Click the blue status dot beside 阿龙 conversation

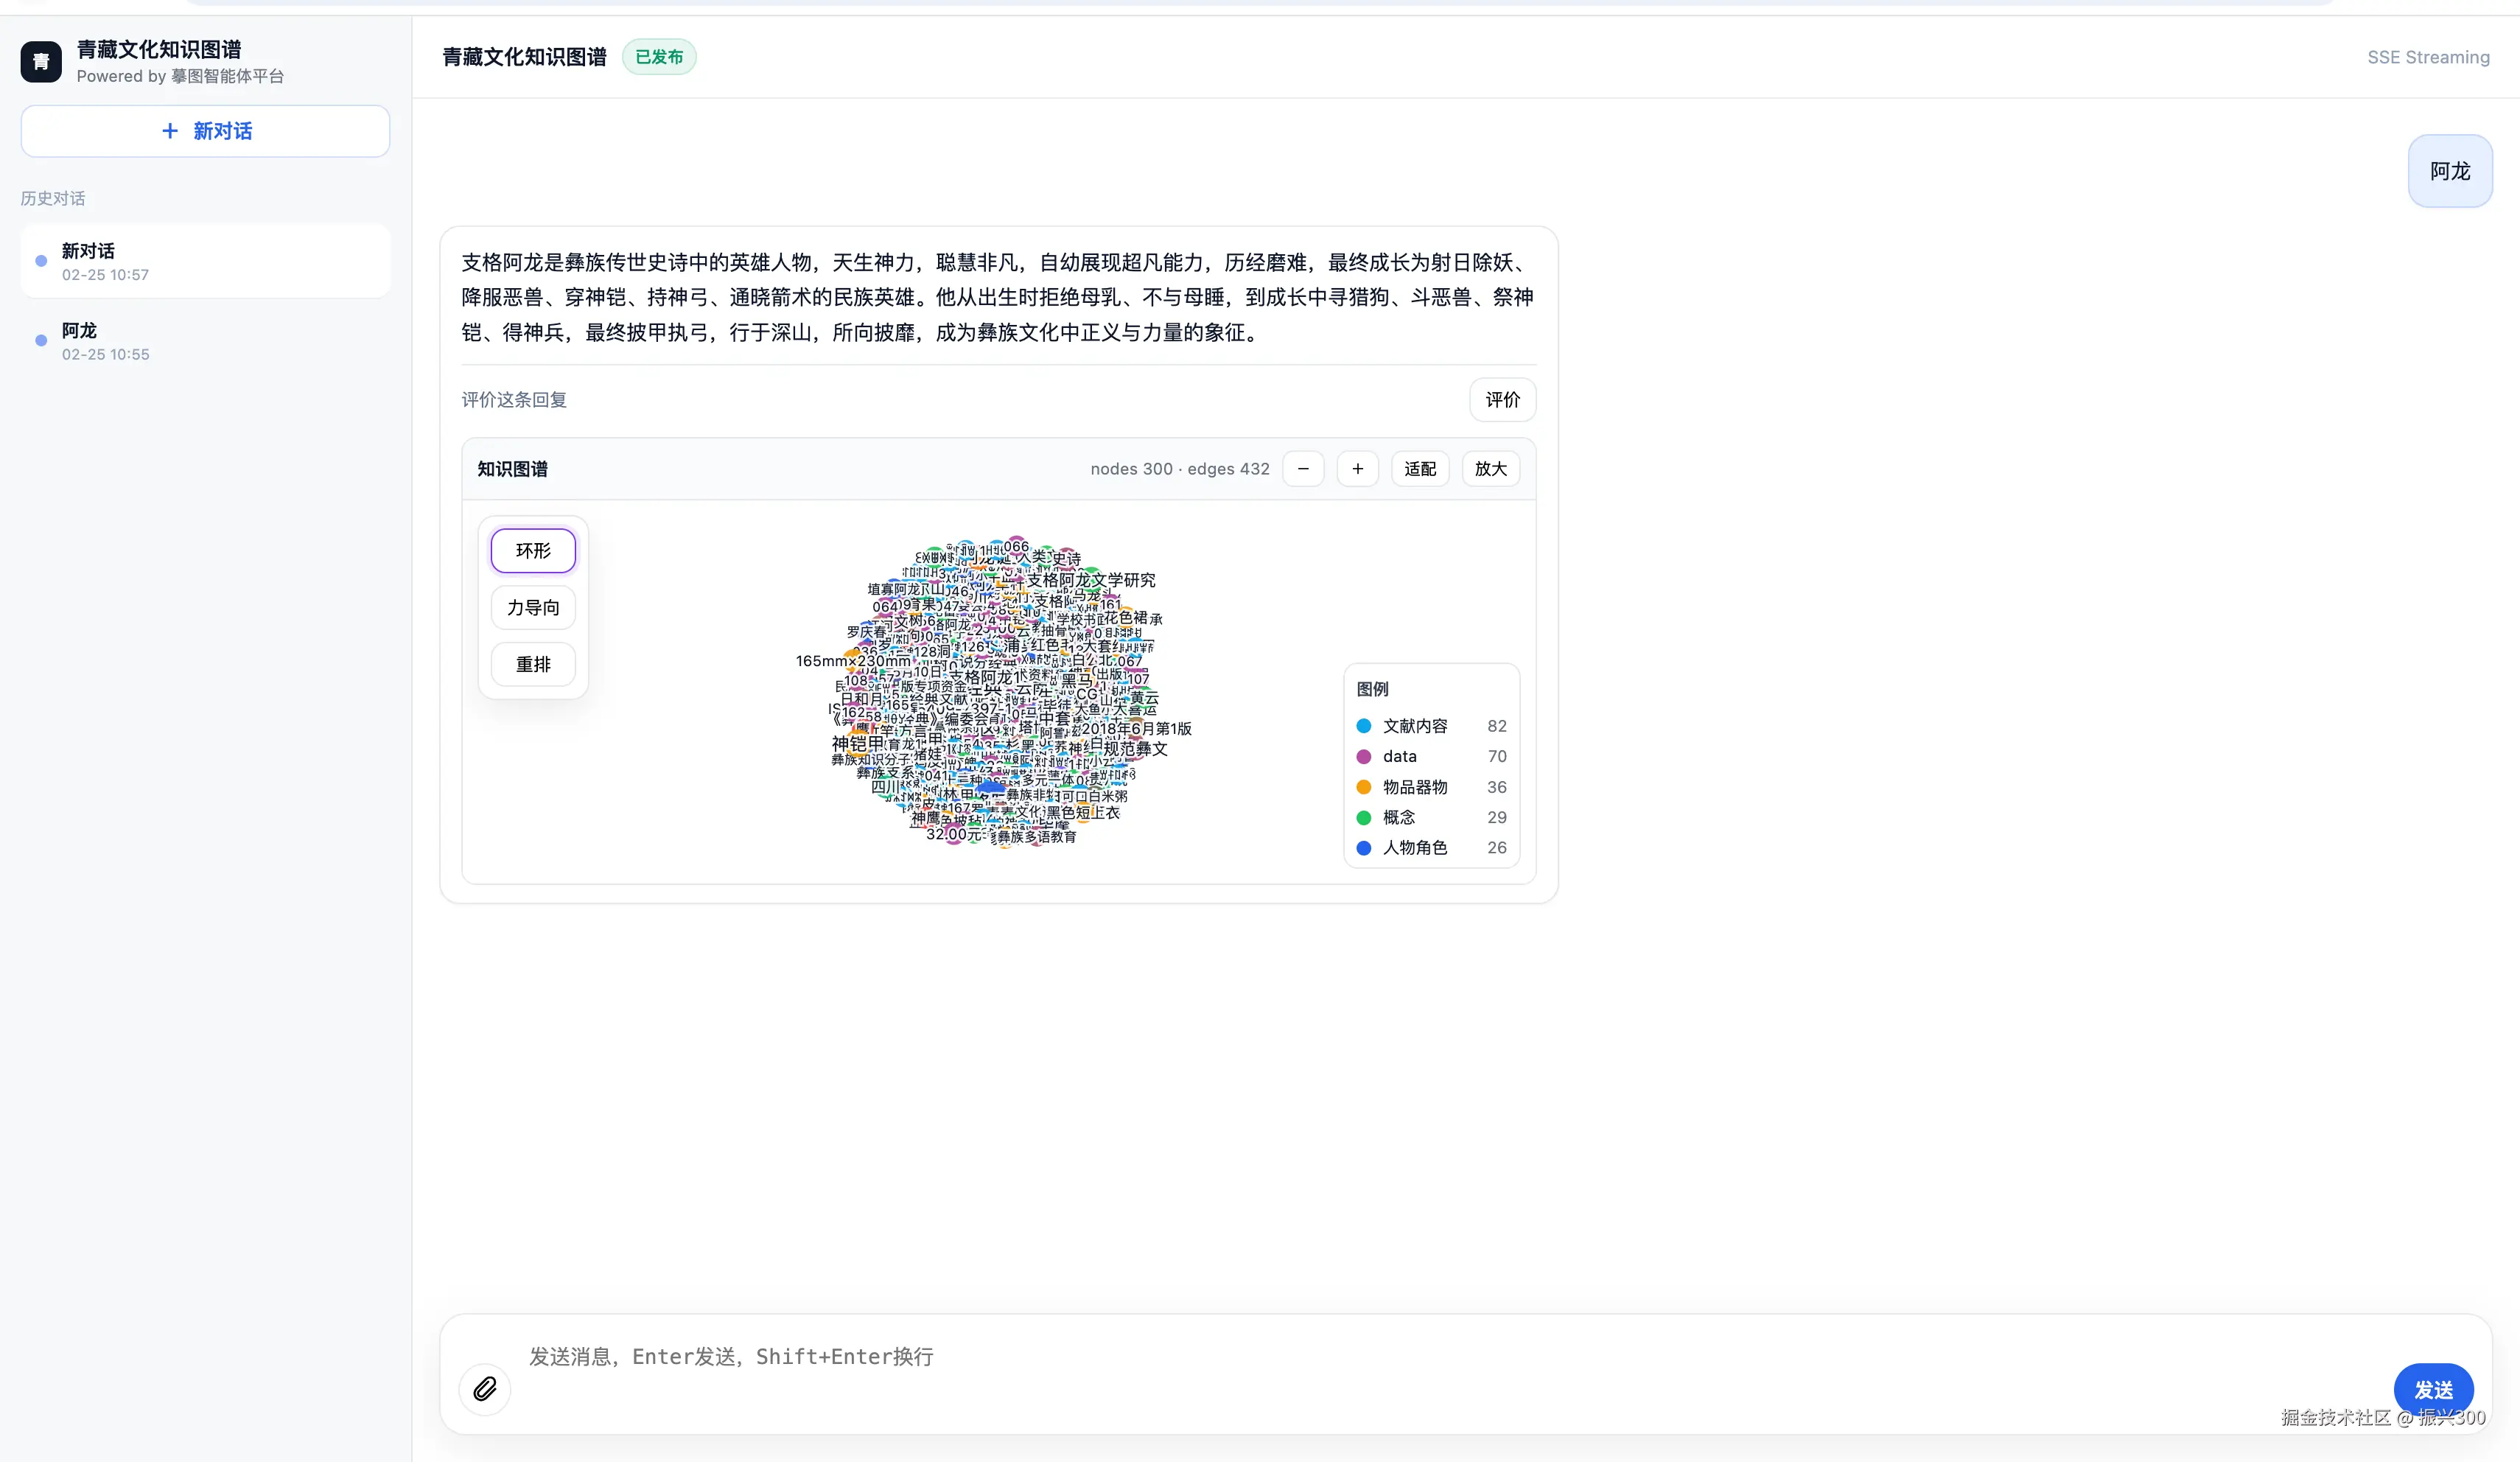[x=40, y=340]
